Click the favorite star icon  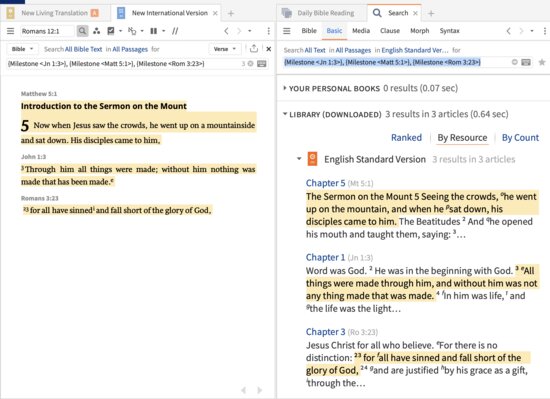point(542,62)
